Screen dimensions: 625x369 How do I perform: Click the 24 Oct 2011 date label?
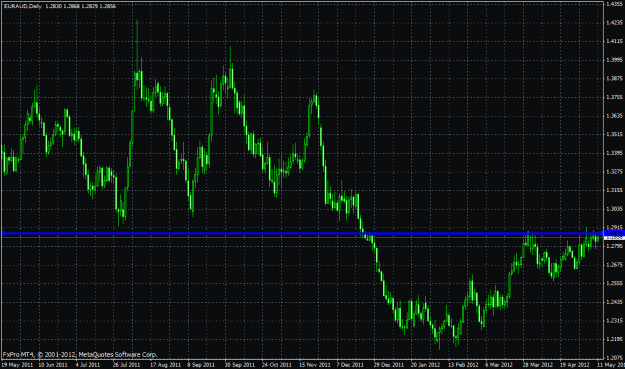(x=277, y=365)
